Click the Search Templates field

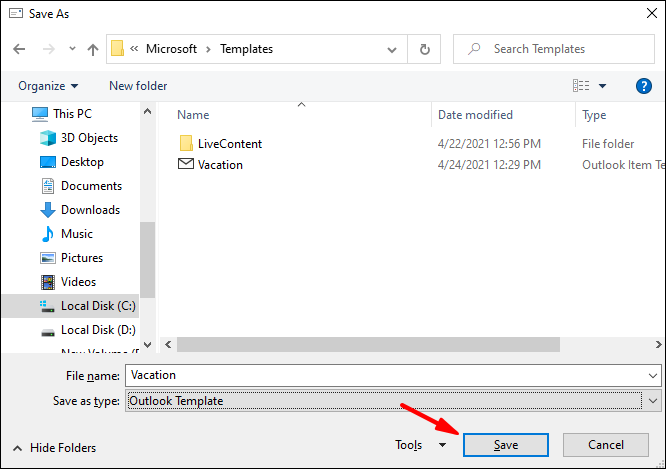pos(554,49)
